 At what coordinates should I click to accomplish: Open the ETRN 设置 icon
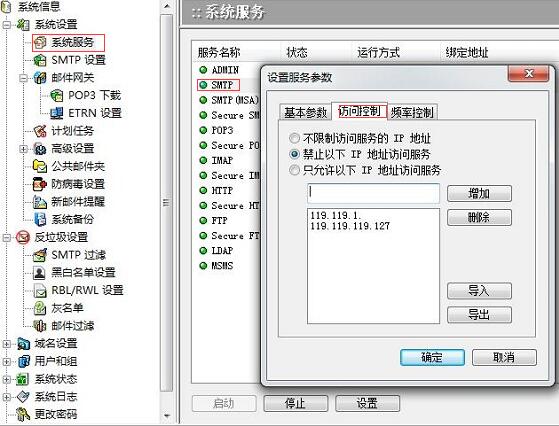coord(57,113)
